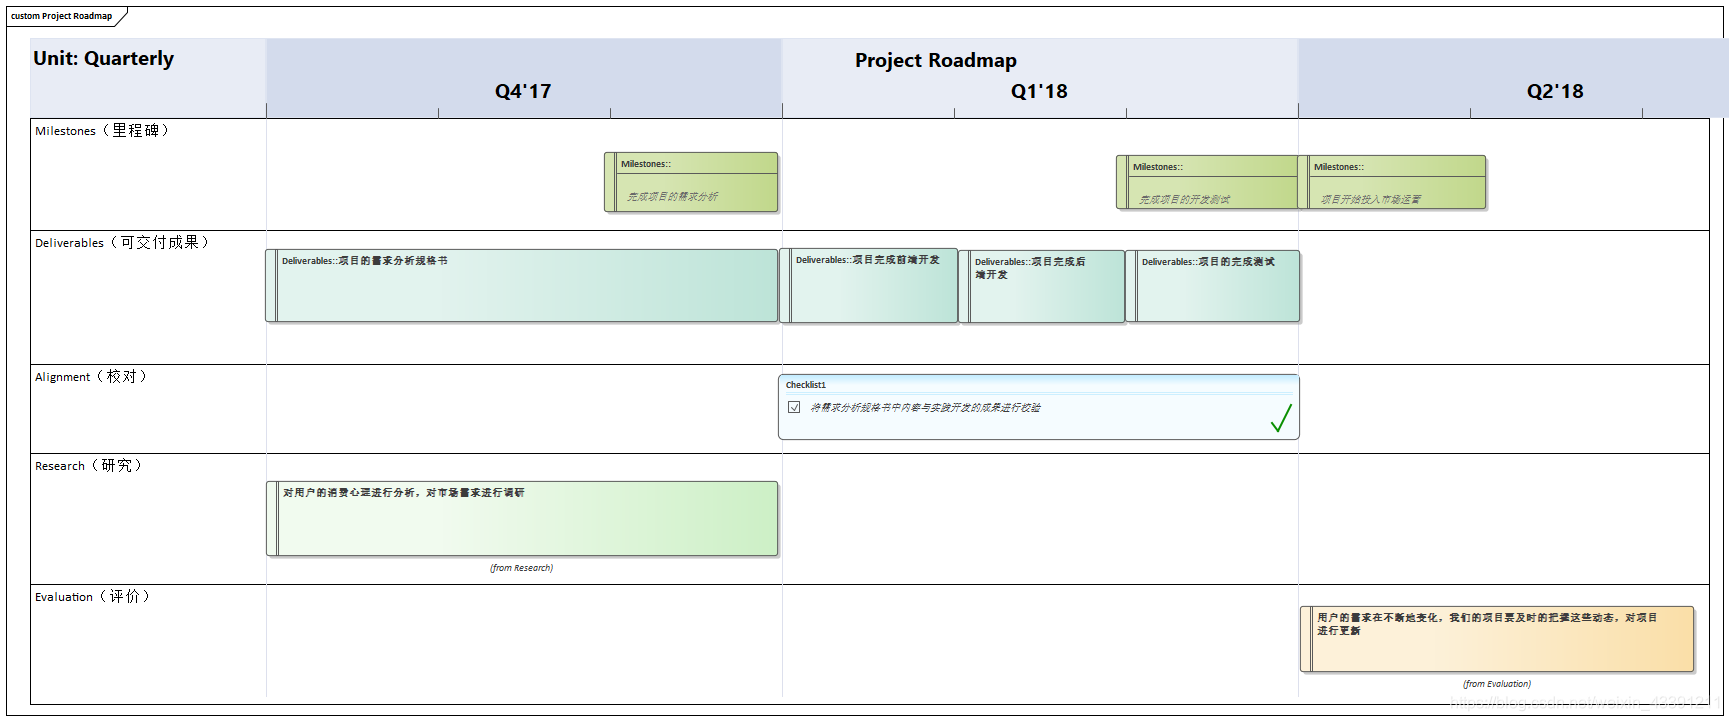Click the Deliverables（可交付成果）lane label
Screen dimensions: 1729x721
(122, 243)
